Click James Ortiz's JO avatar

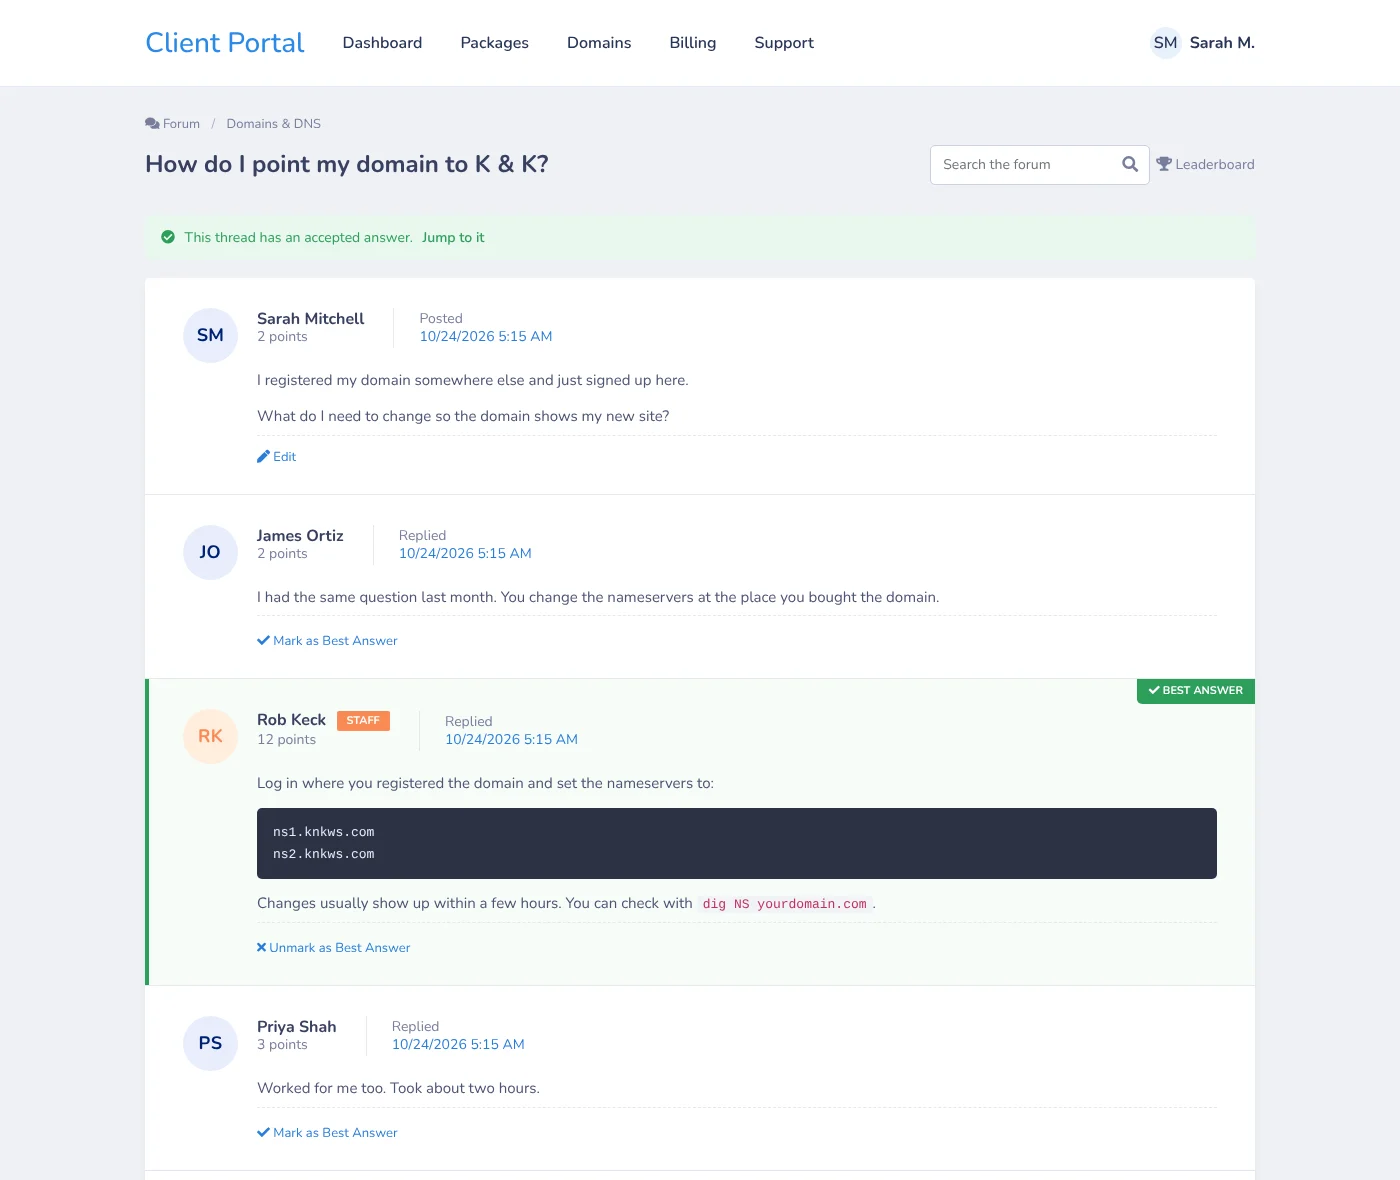point(210,552)
